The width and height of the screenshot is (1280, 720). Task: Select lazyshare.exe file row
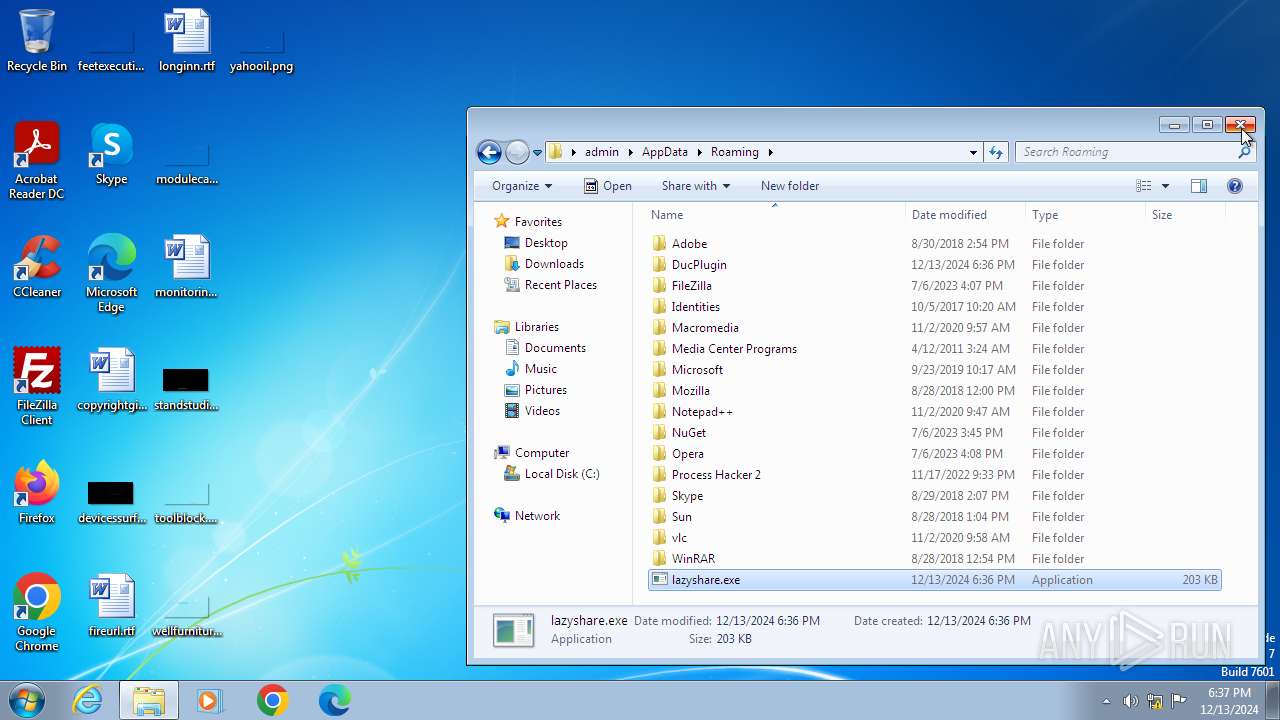click(935, 580)
